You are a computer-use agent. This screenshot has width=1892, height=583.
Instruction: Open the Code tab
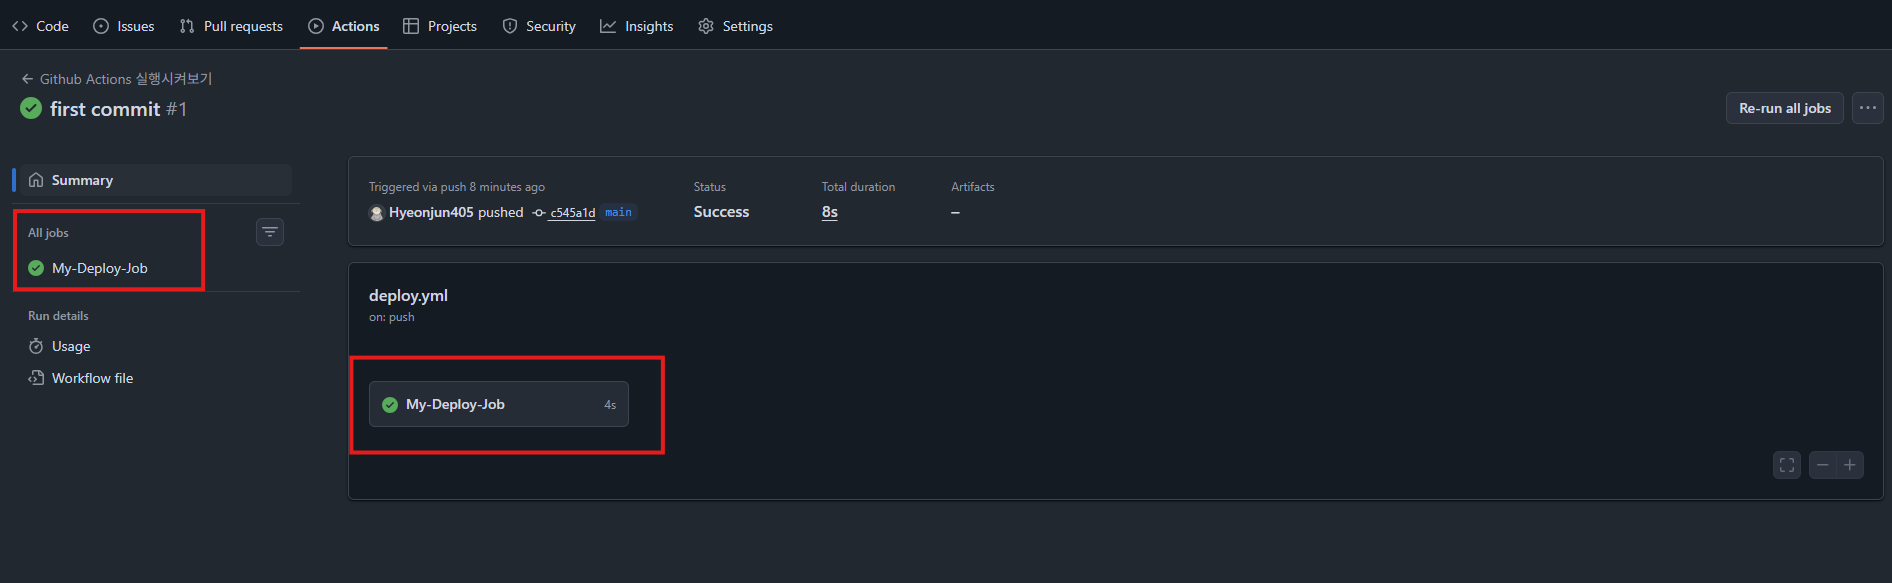(x=41, y=26)
